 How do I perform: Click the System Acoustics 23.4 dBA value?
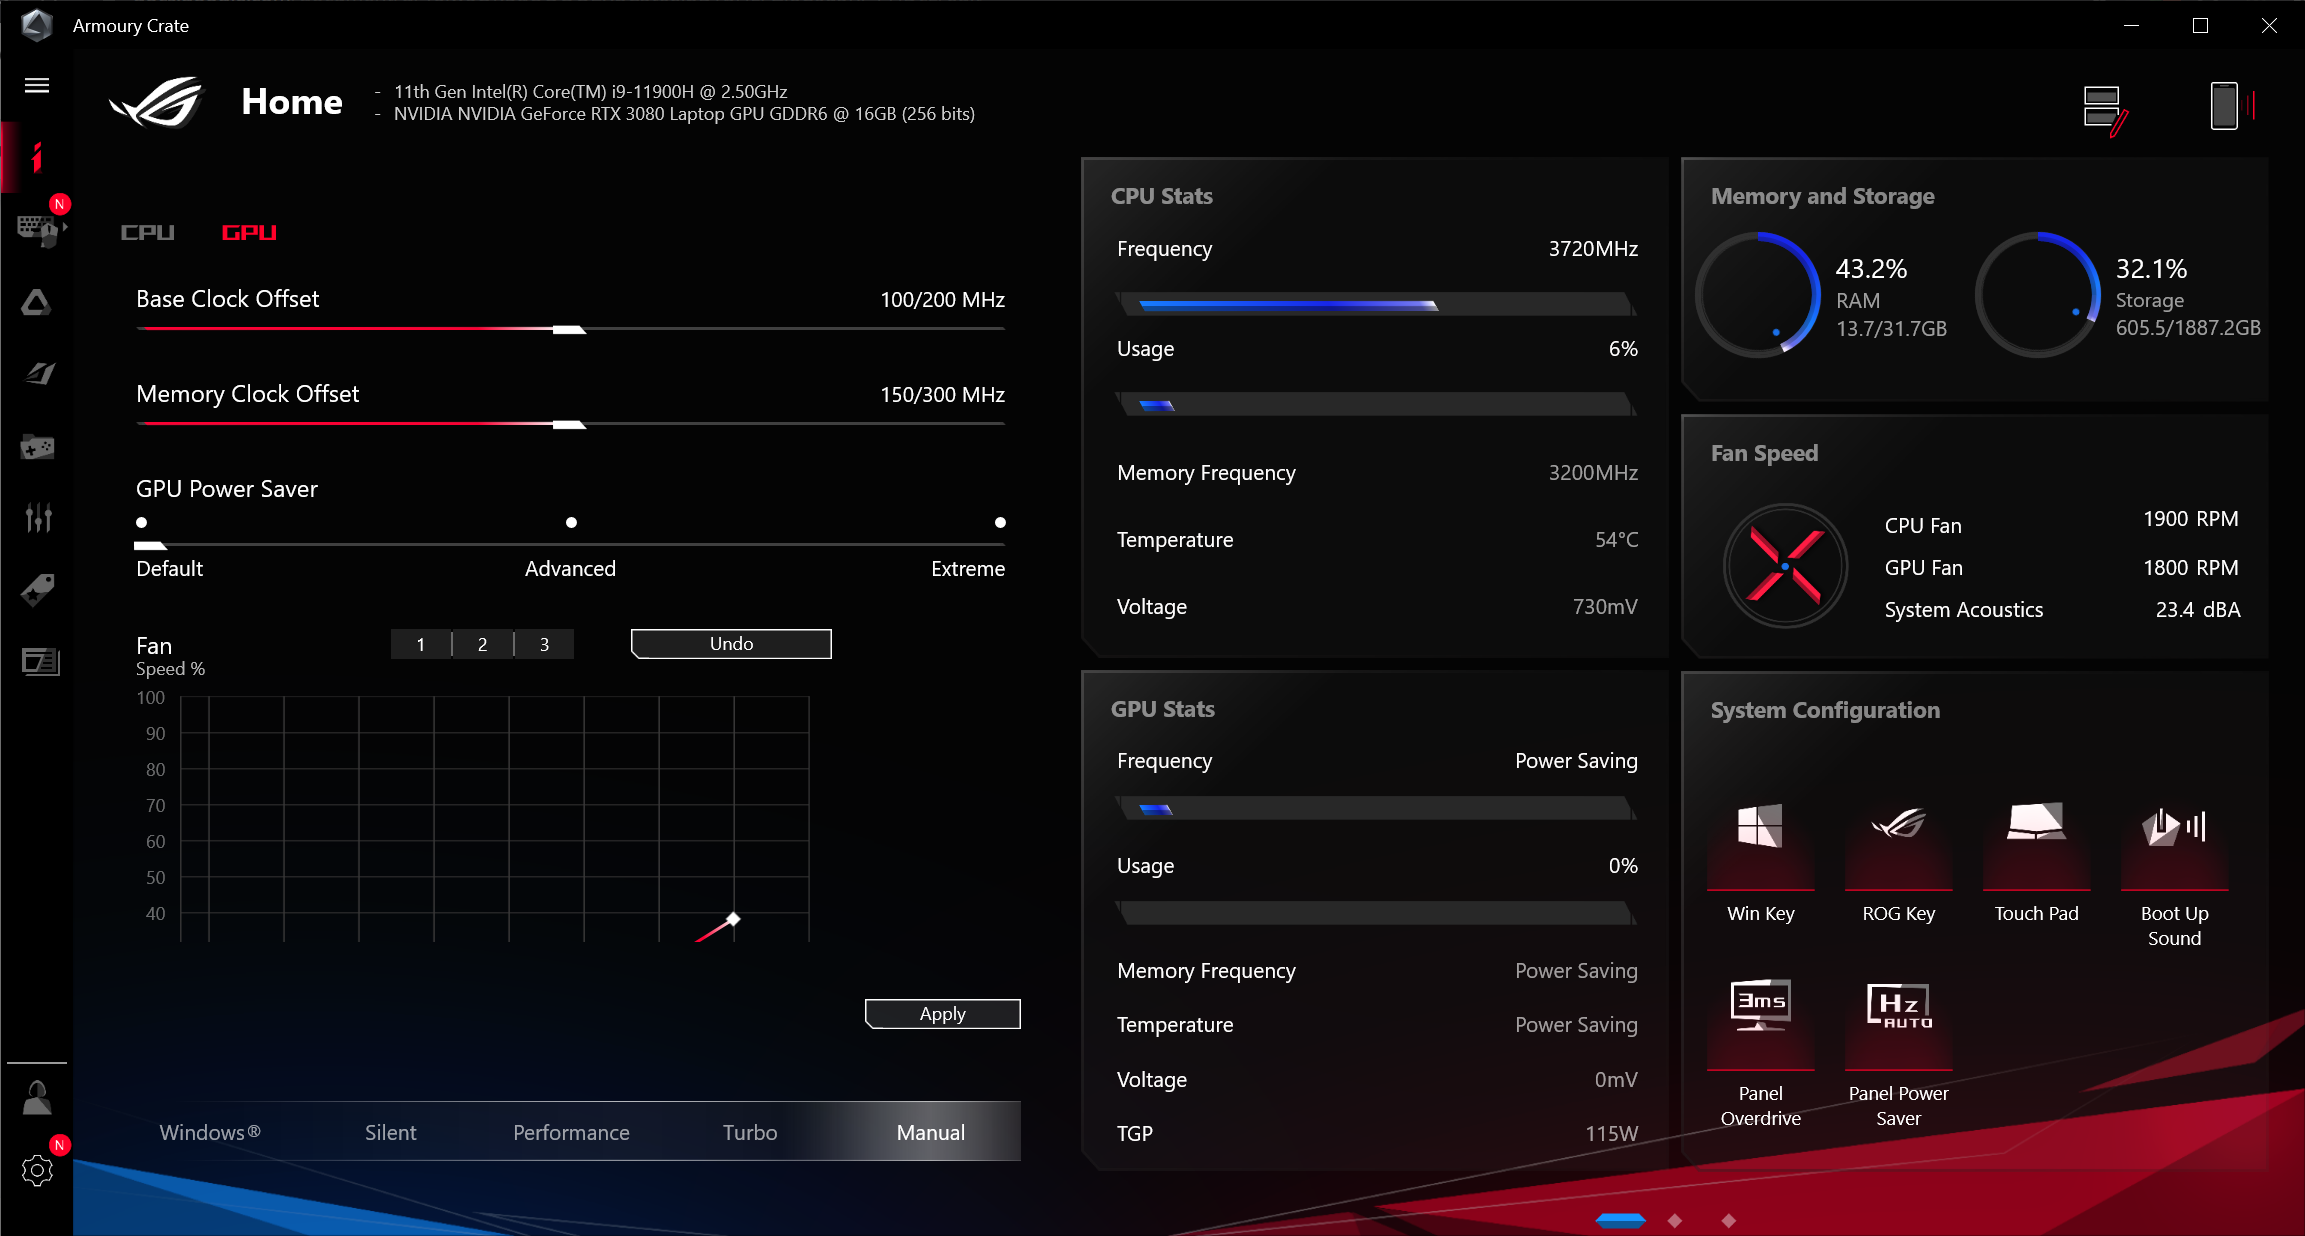click(x=2198, y=610)
